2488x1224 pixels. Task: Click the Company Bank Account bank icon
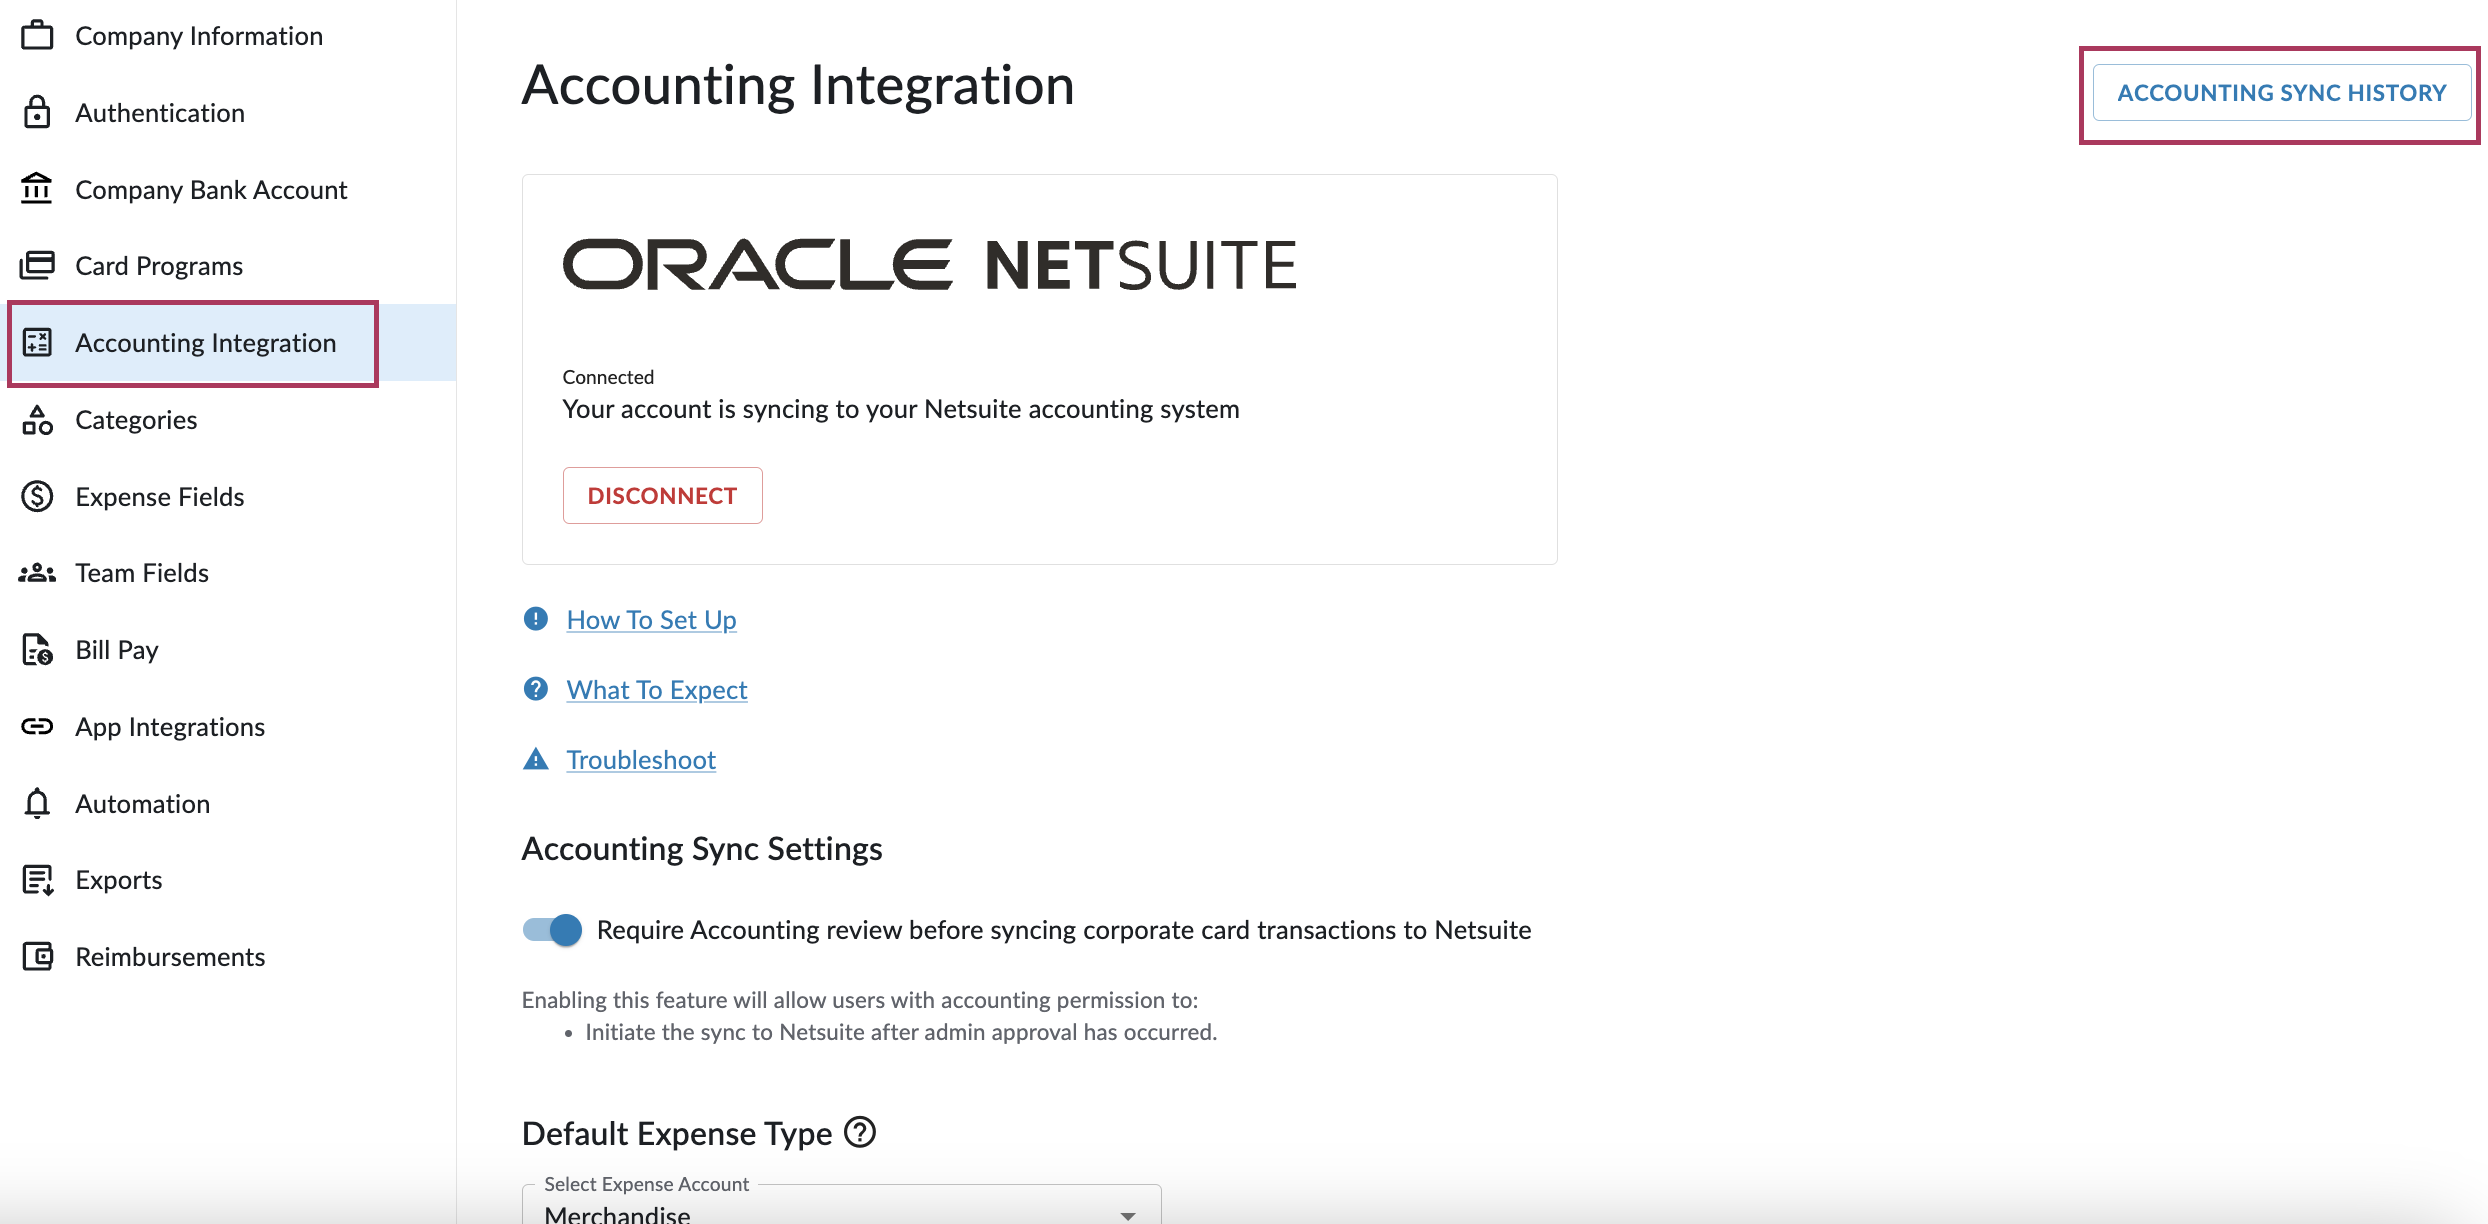pyautogui.click(x=37, y=188)
